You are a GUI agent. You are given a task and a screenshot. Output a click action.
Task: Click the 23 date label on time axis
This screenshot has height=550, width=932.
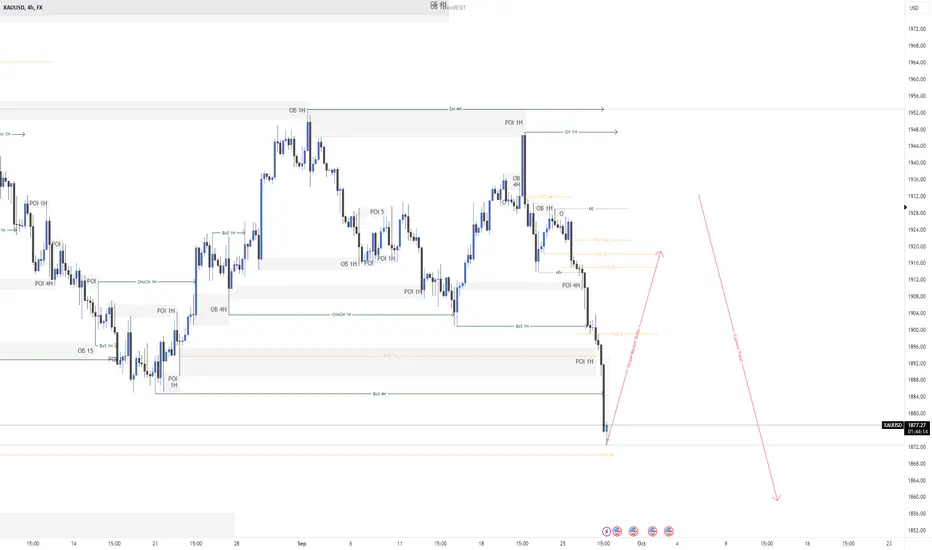(x=889, y=543)
